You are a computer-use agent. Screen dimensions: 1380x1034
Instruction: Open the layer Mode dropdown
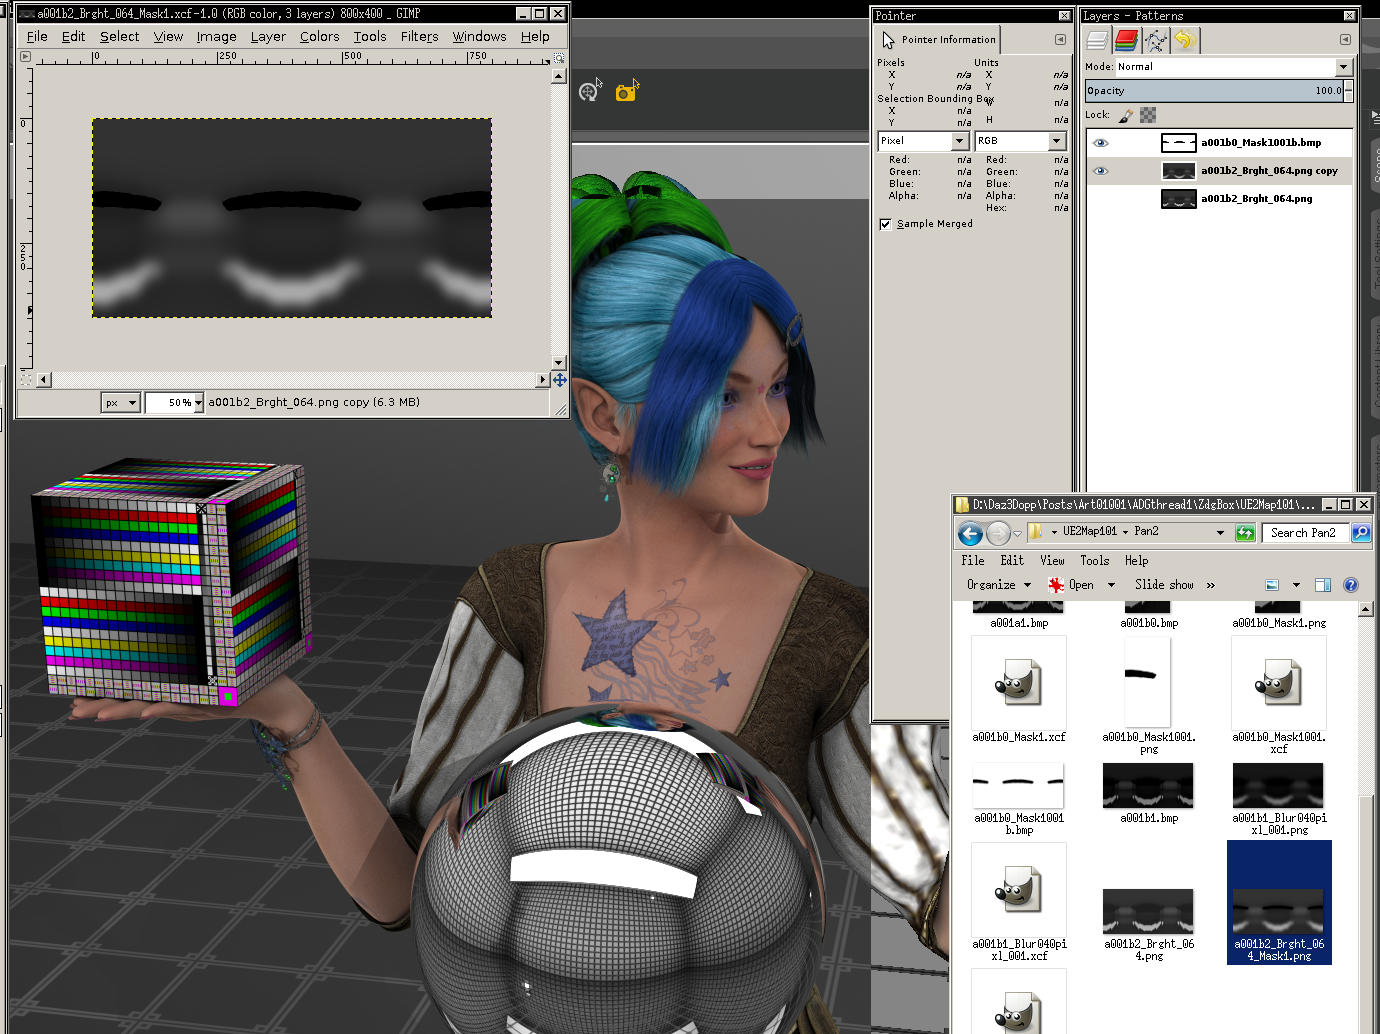click(1234, 67)
